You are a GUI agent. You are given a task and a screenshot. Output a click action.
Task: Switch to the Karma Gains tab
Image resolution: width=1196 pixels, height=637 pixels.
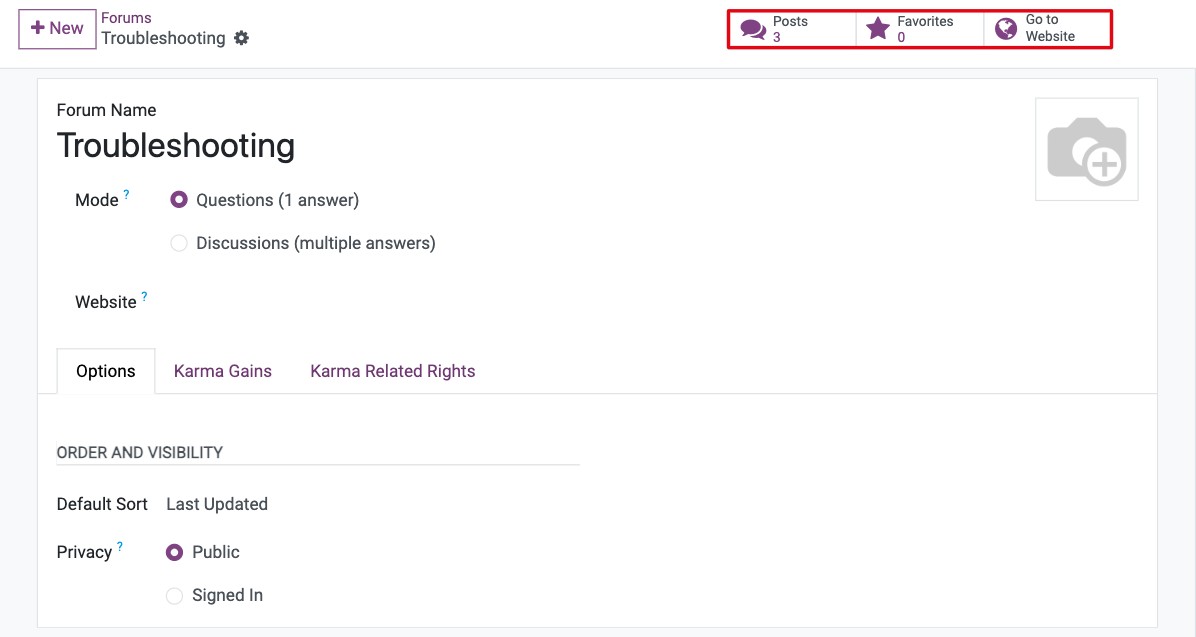point(223,372)
